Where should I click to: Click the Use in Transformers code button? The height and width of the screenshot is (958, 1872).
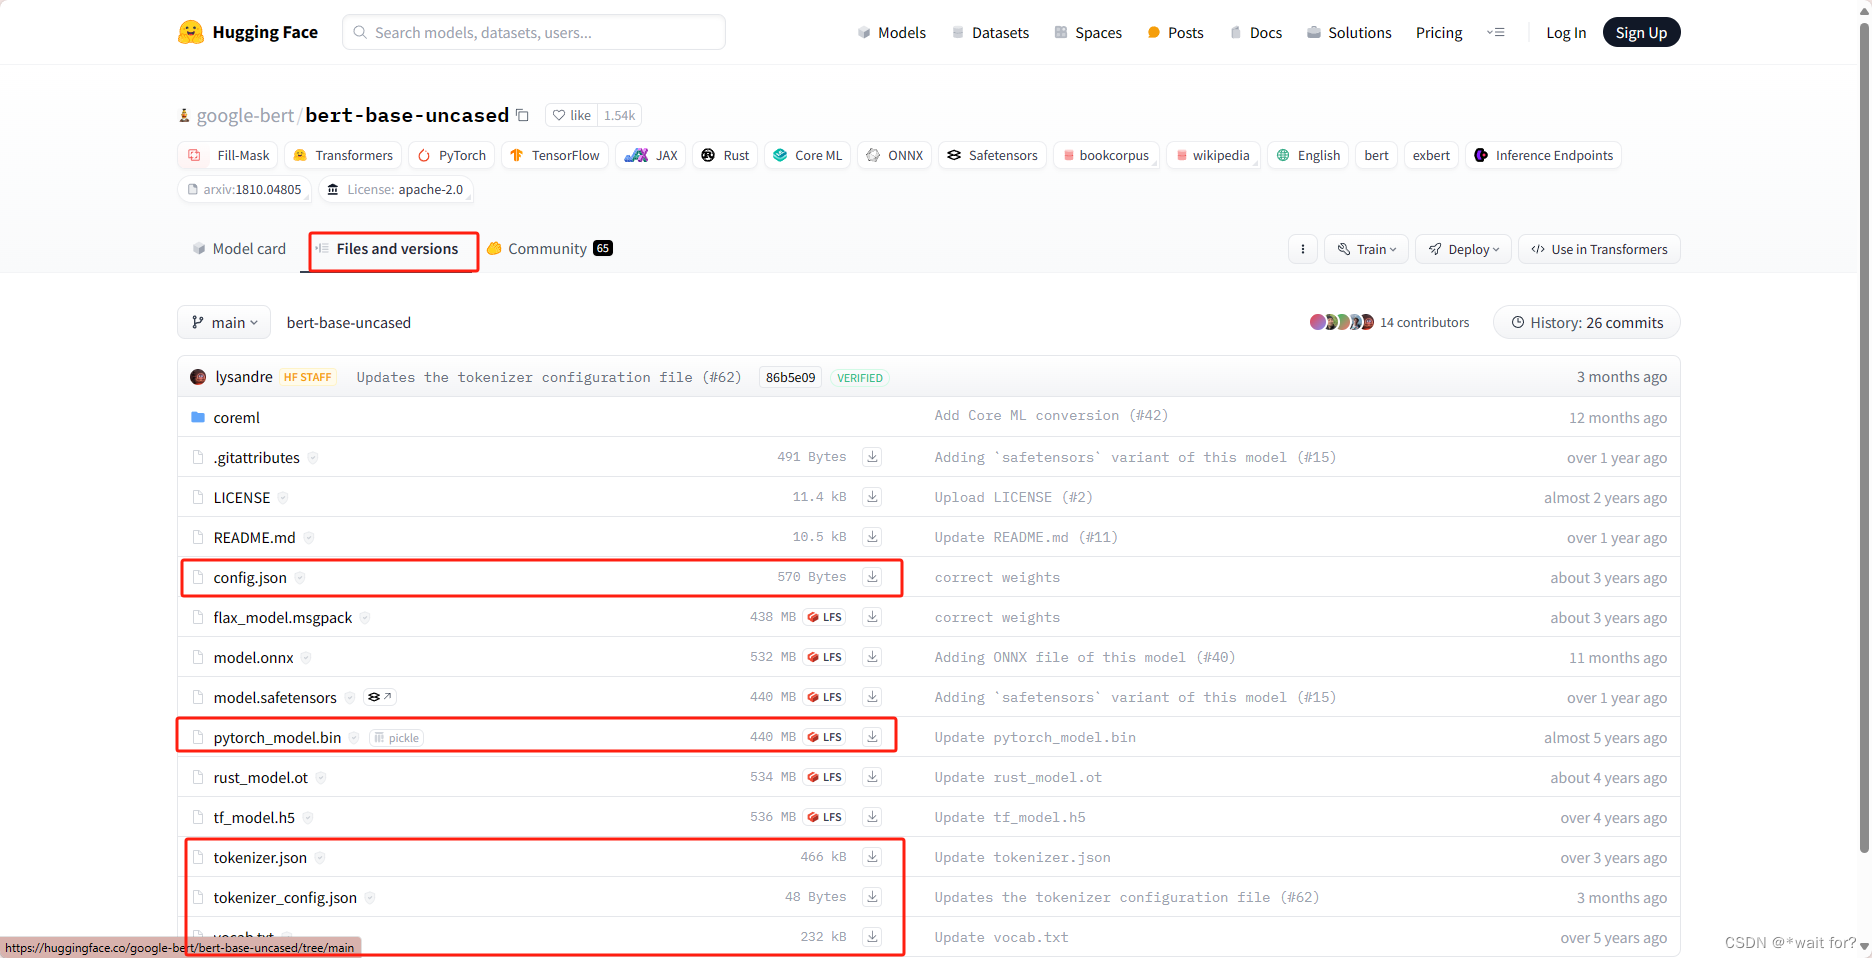(x=1598, y=249)
